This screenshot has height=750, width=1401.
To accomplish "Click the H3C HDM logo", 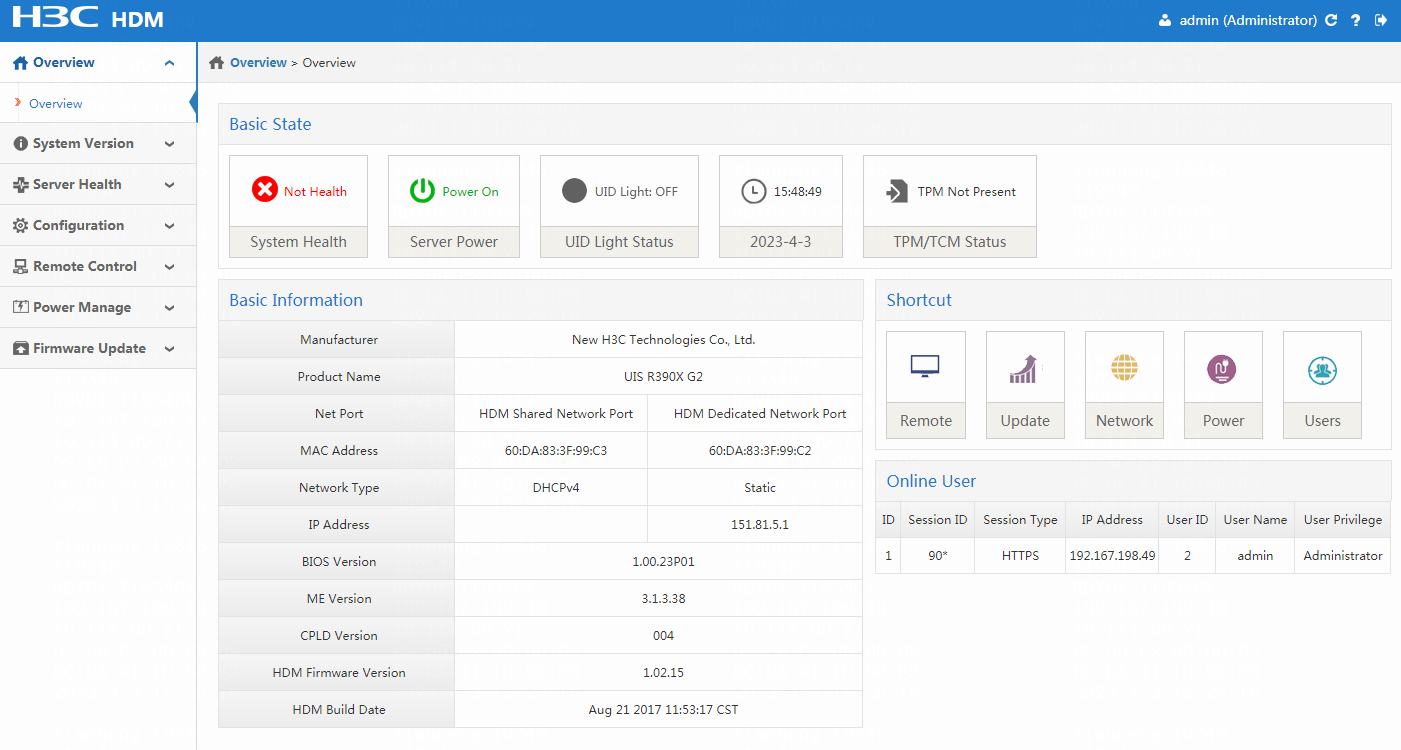I will tap(87, 18).
